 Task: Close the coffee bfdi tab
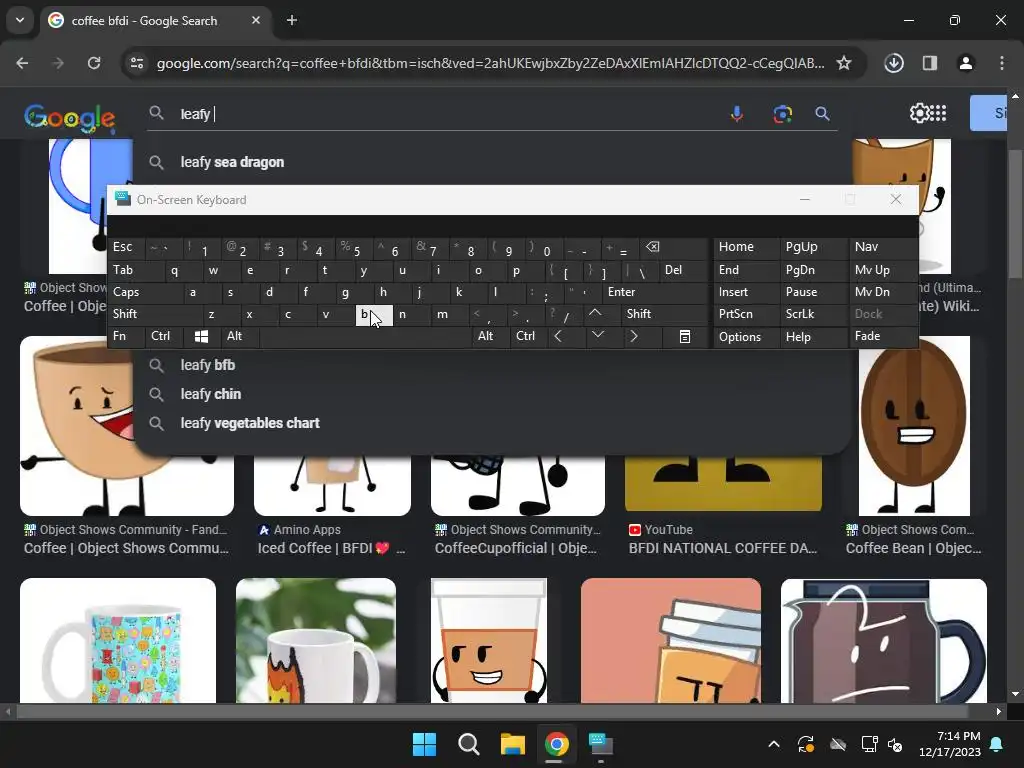click(256, 20)
